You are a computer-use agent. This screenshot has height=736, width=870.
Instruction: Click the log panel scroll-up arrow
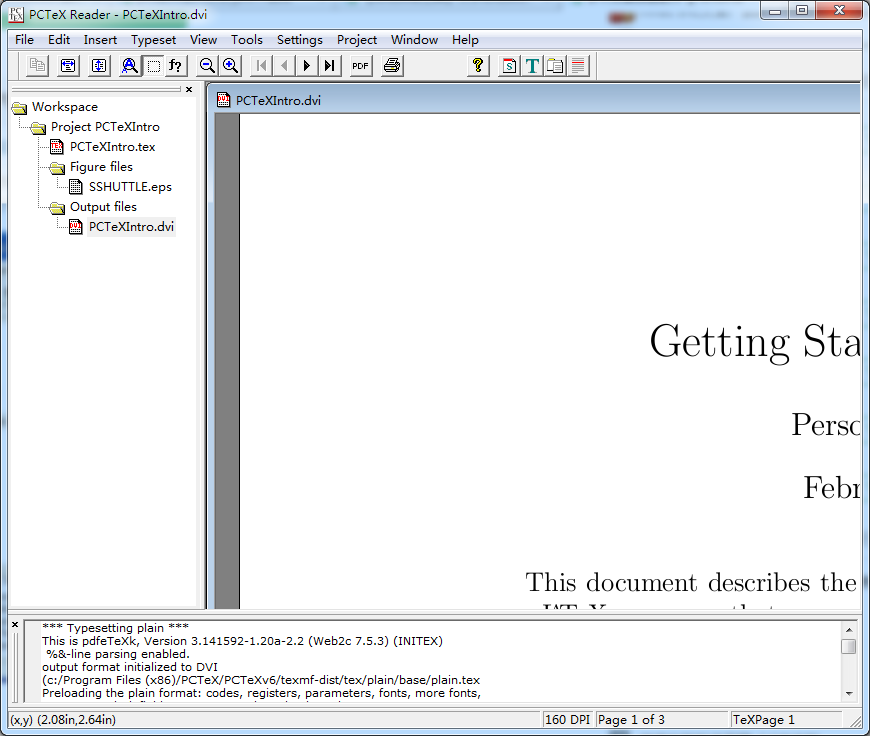[x=849, y=629]
